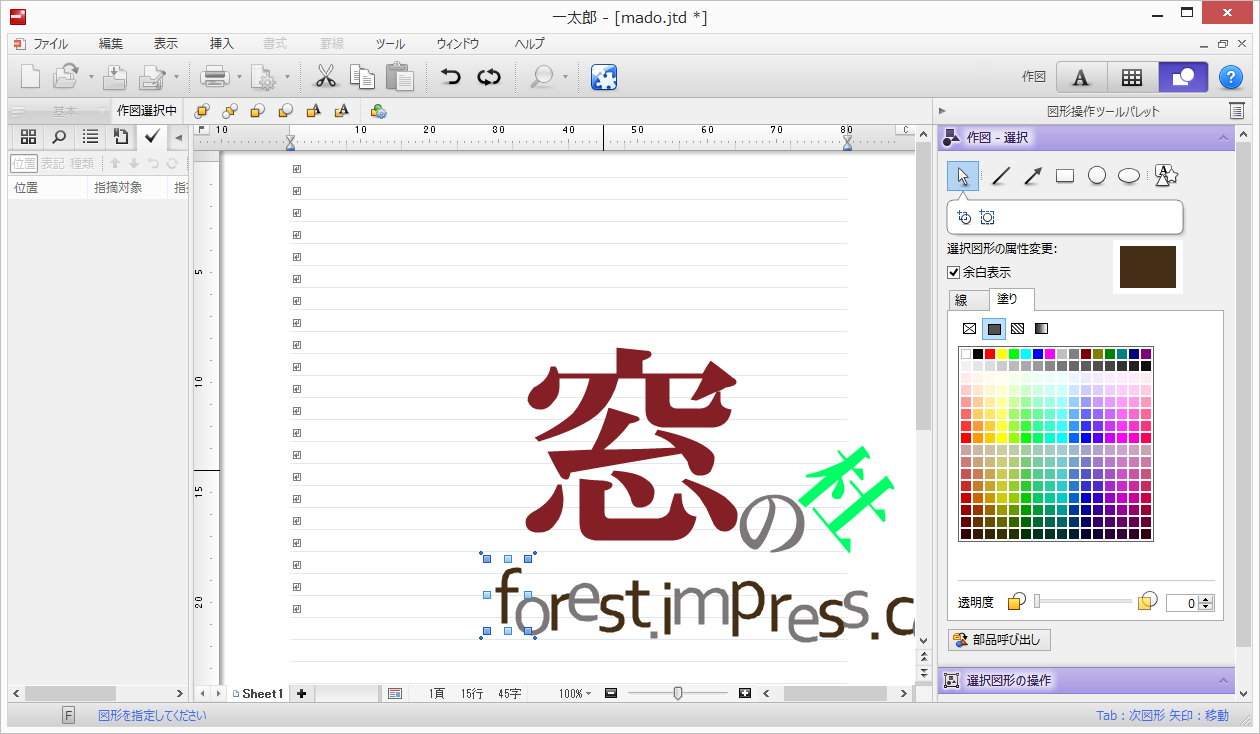1260x734 pixels.
Task: Click the Cut scissors icon
Action: (x=327, y=77)
